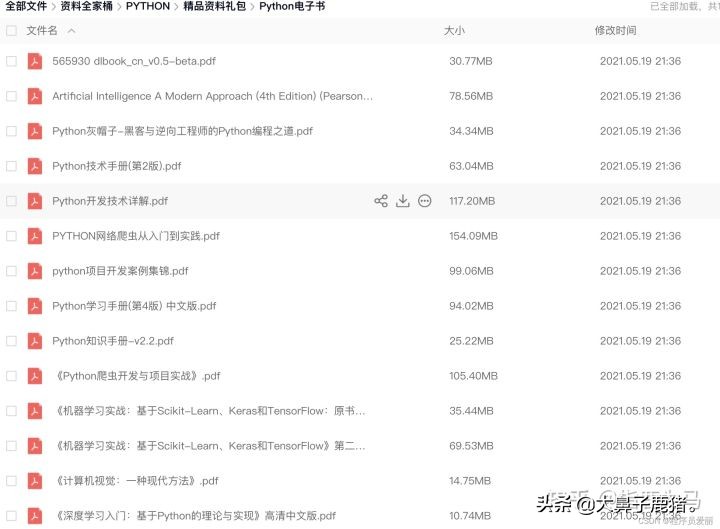The height and width of the screenshot is (529, 720).
Task: Navigate to 精品资料礼包 breadcrumb folder
Action: pyautogui.click(x=214, y=6)
